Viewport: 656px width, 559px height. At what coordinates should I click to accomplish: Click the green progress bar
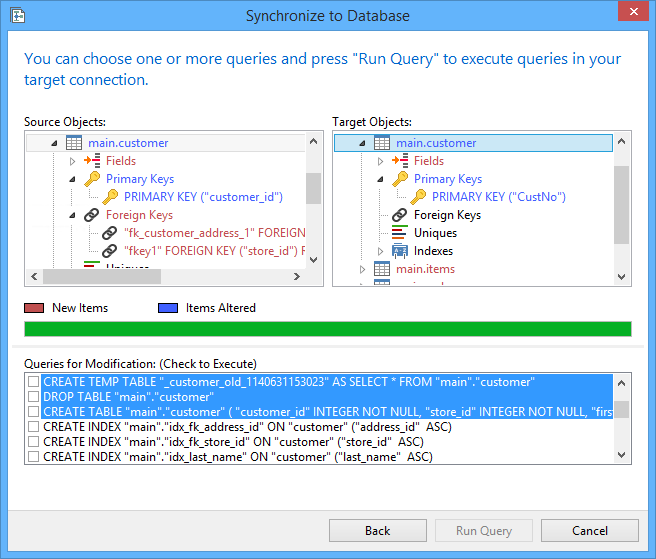click(328, 329)
